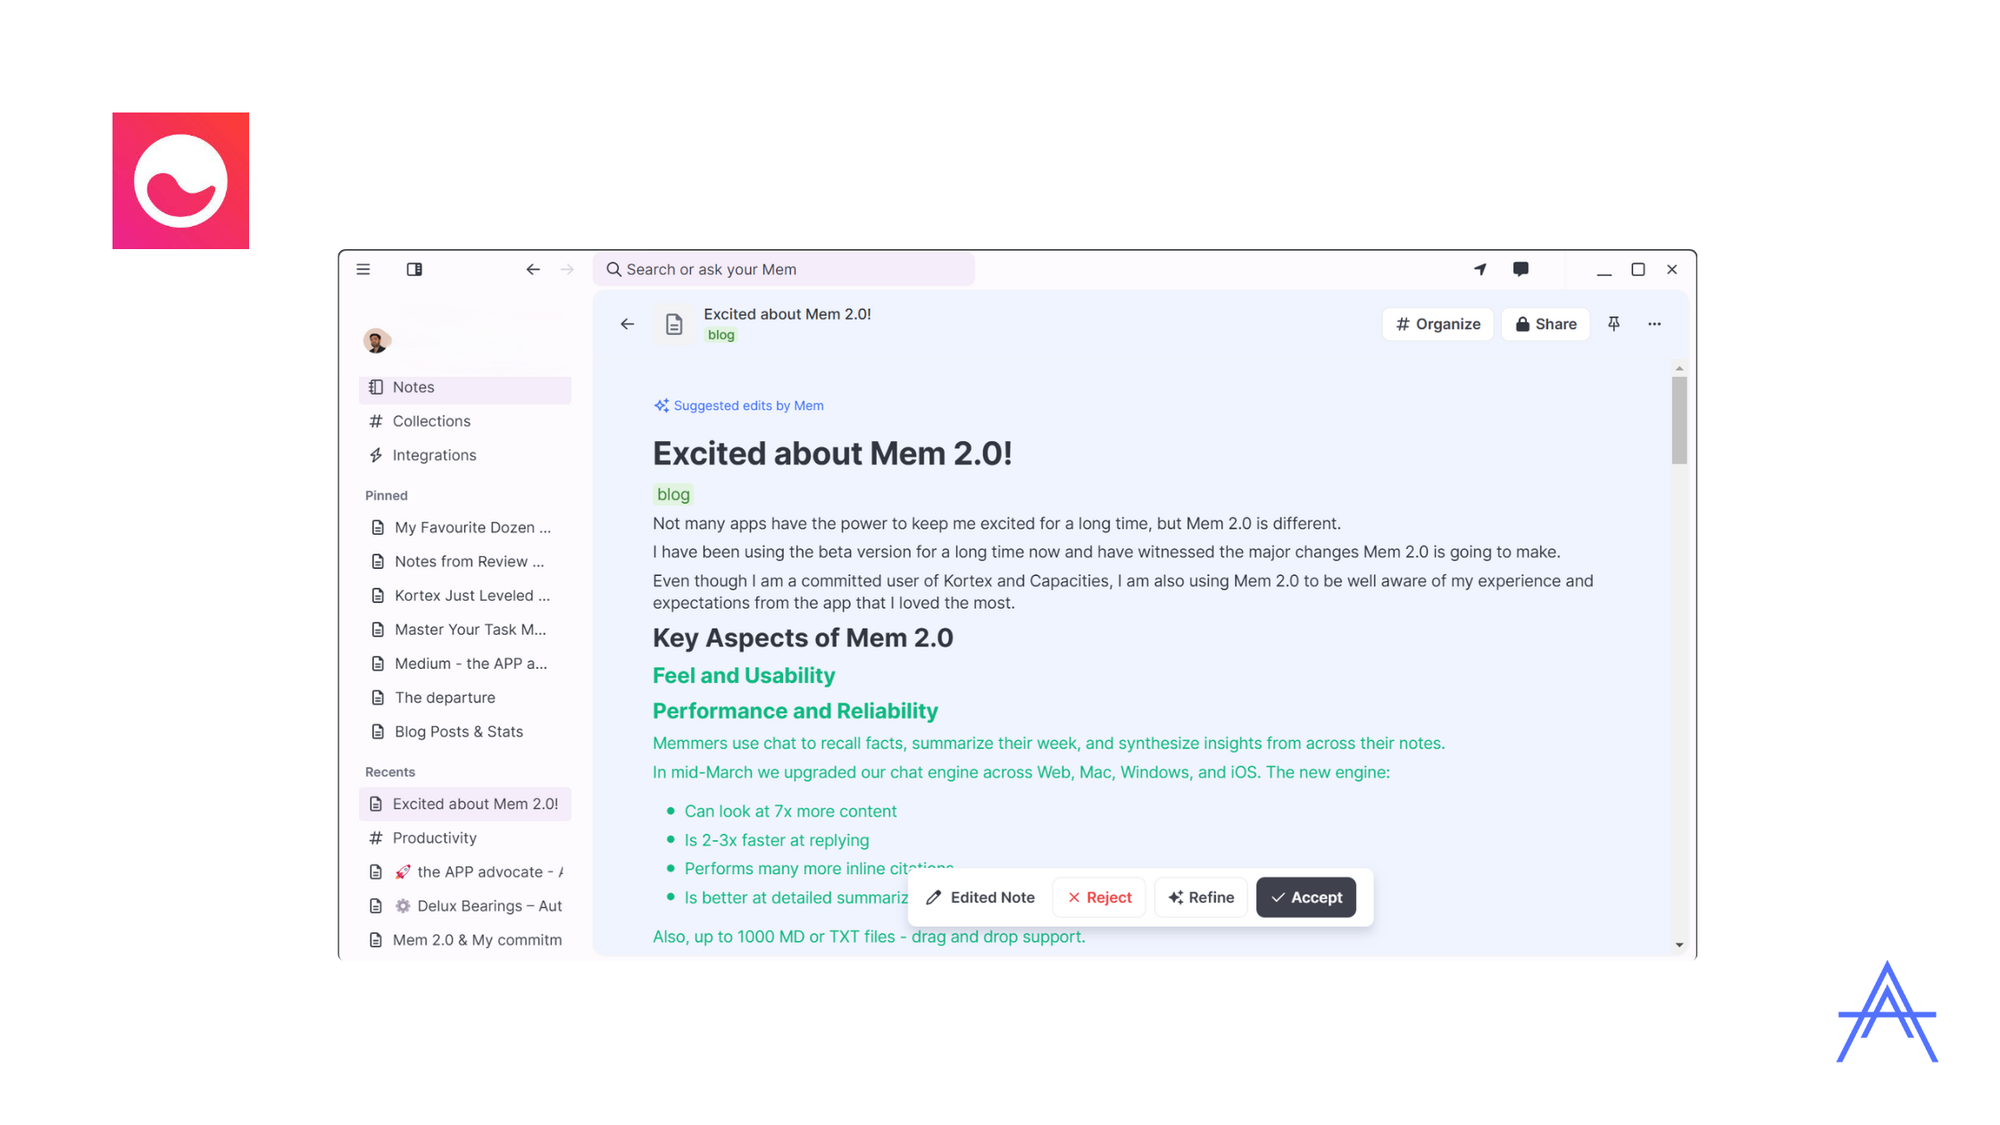Click the paper-plane send icon

(1480, 269)
